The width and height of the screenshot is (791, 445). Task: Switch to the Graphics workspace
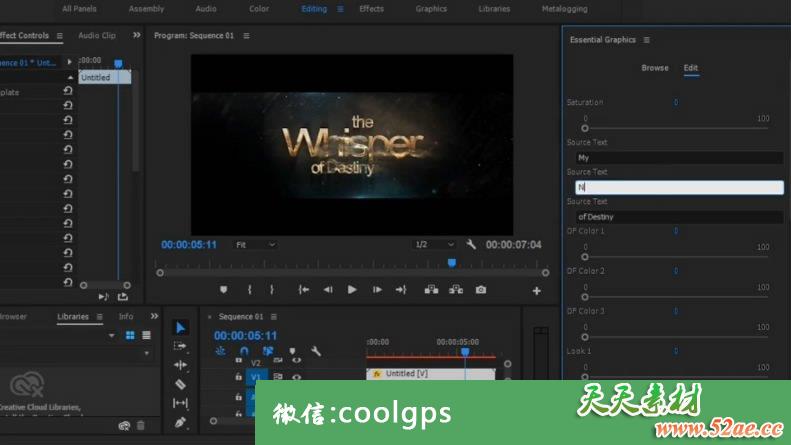pos(431,9)
